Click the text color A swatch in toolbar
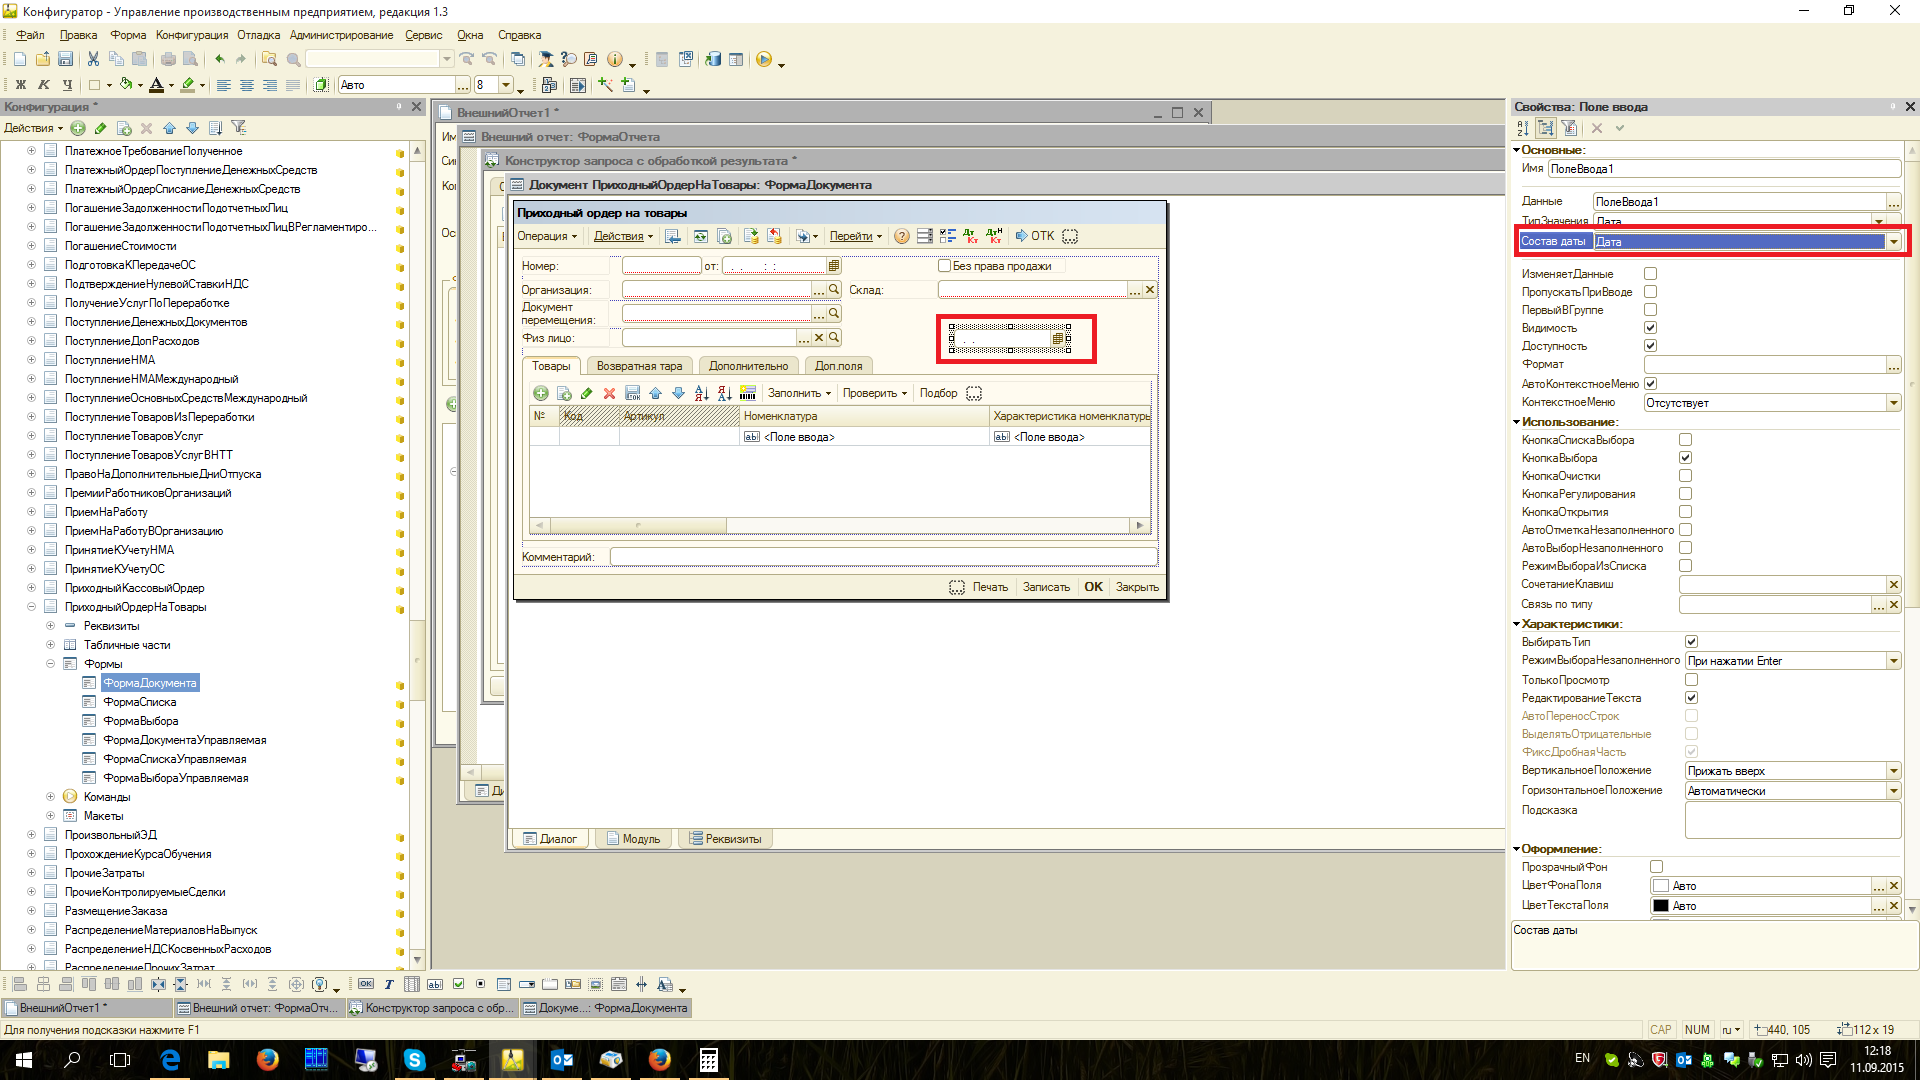This screenshot has height=1080, width=1920. point(157,86)
